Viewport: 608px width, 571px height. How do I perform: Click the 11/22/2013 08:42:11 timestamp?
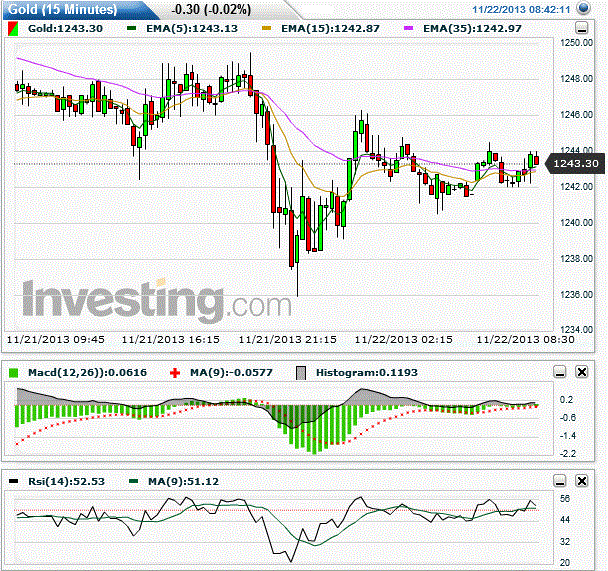pyautogui.click(x=521, y=10)
